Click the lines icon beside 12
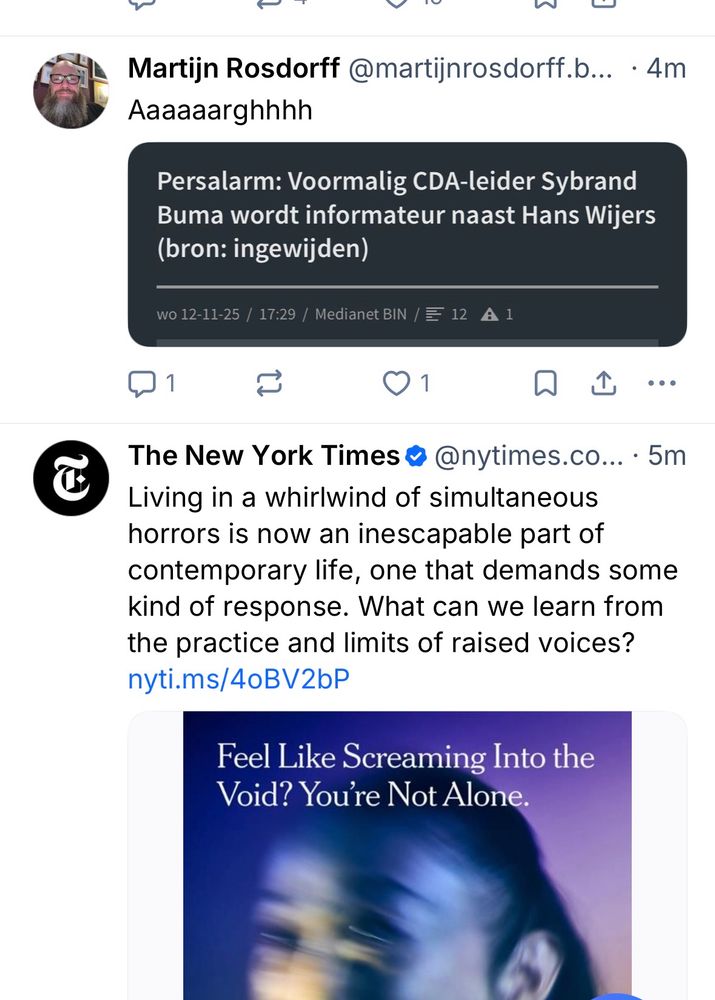 pyautogui.click(x=434, y=314)
